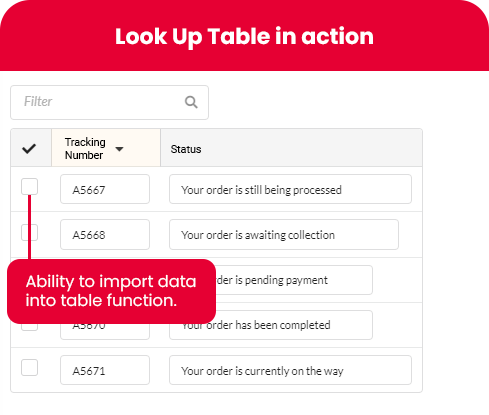Tick the checkbox for row A5671
The width and height of the screenshot is (489, 415).
coord(29,368)
